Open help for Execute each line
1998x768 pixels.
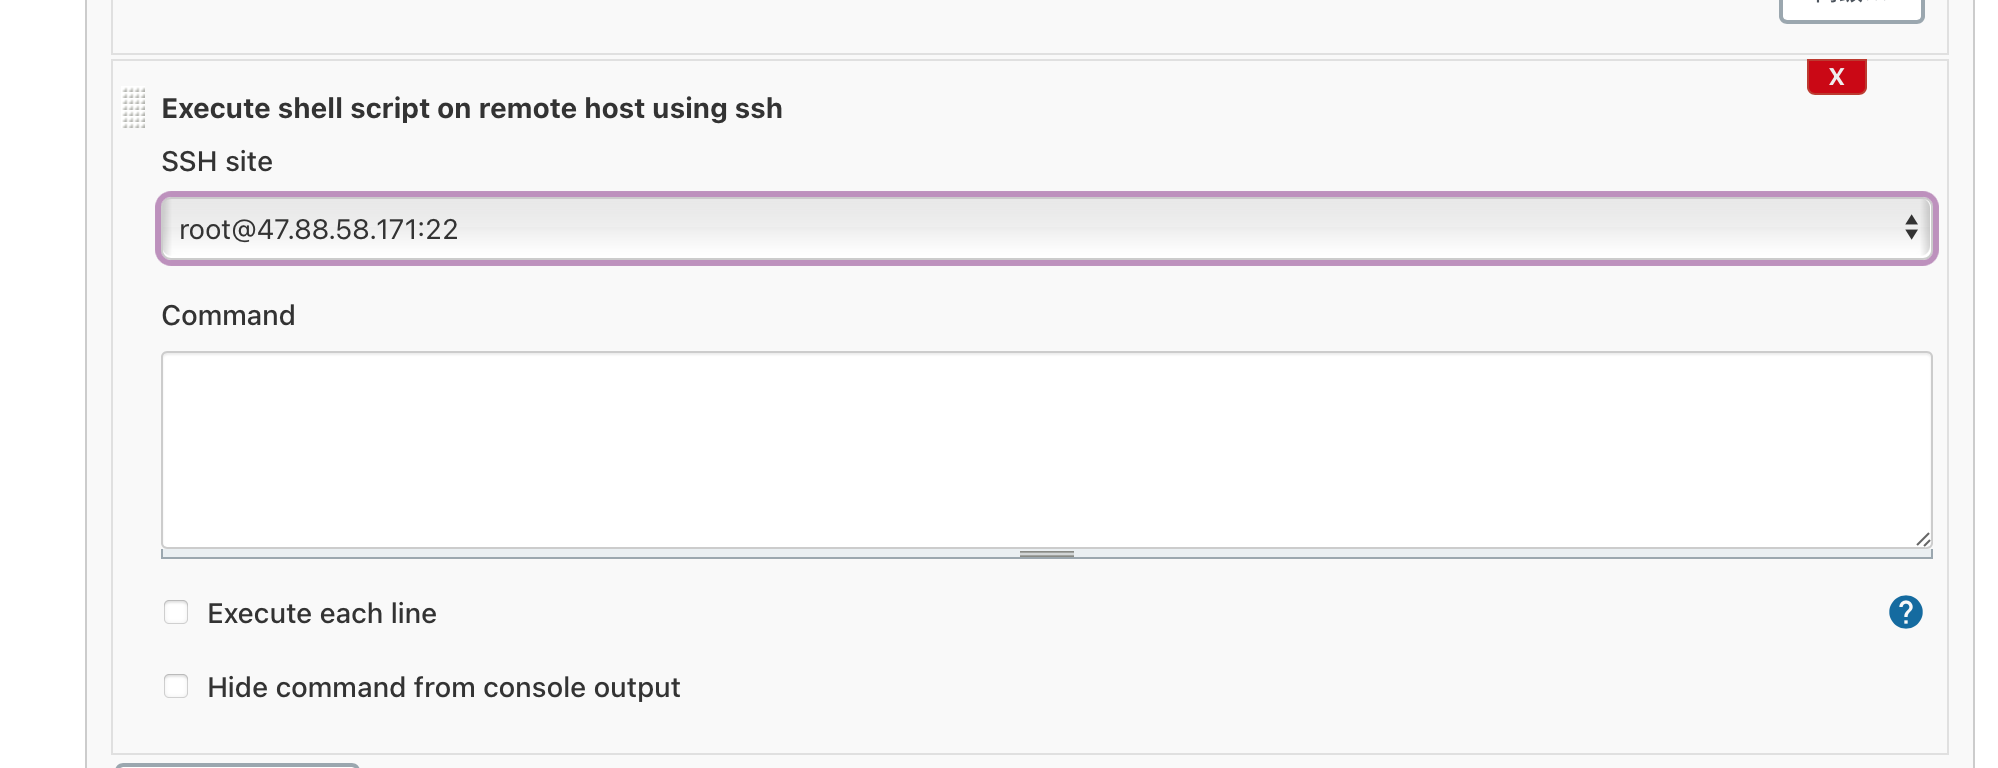pos(1905,612)
